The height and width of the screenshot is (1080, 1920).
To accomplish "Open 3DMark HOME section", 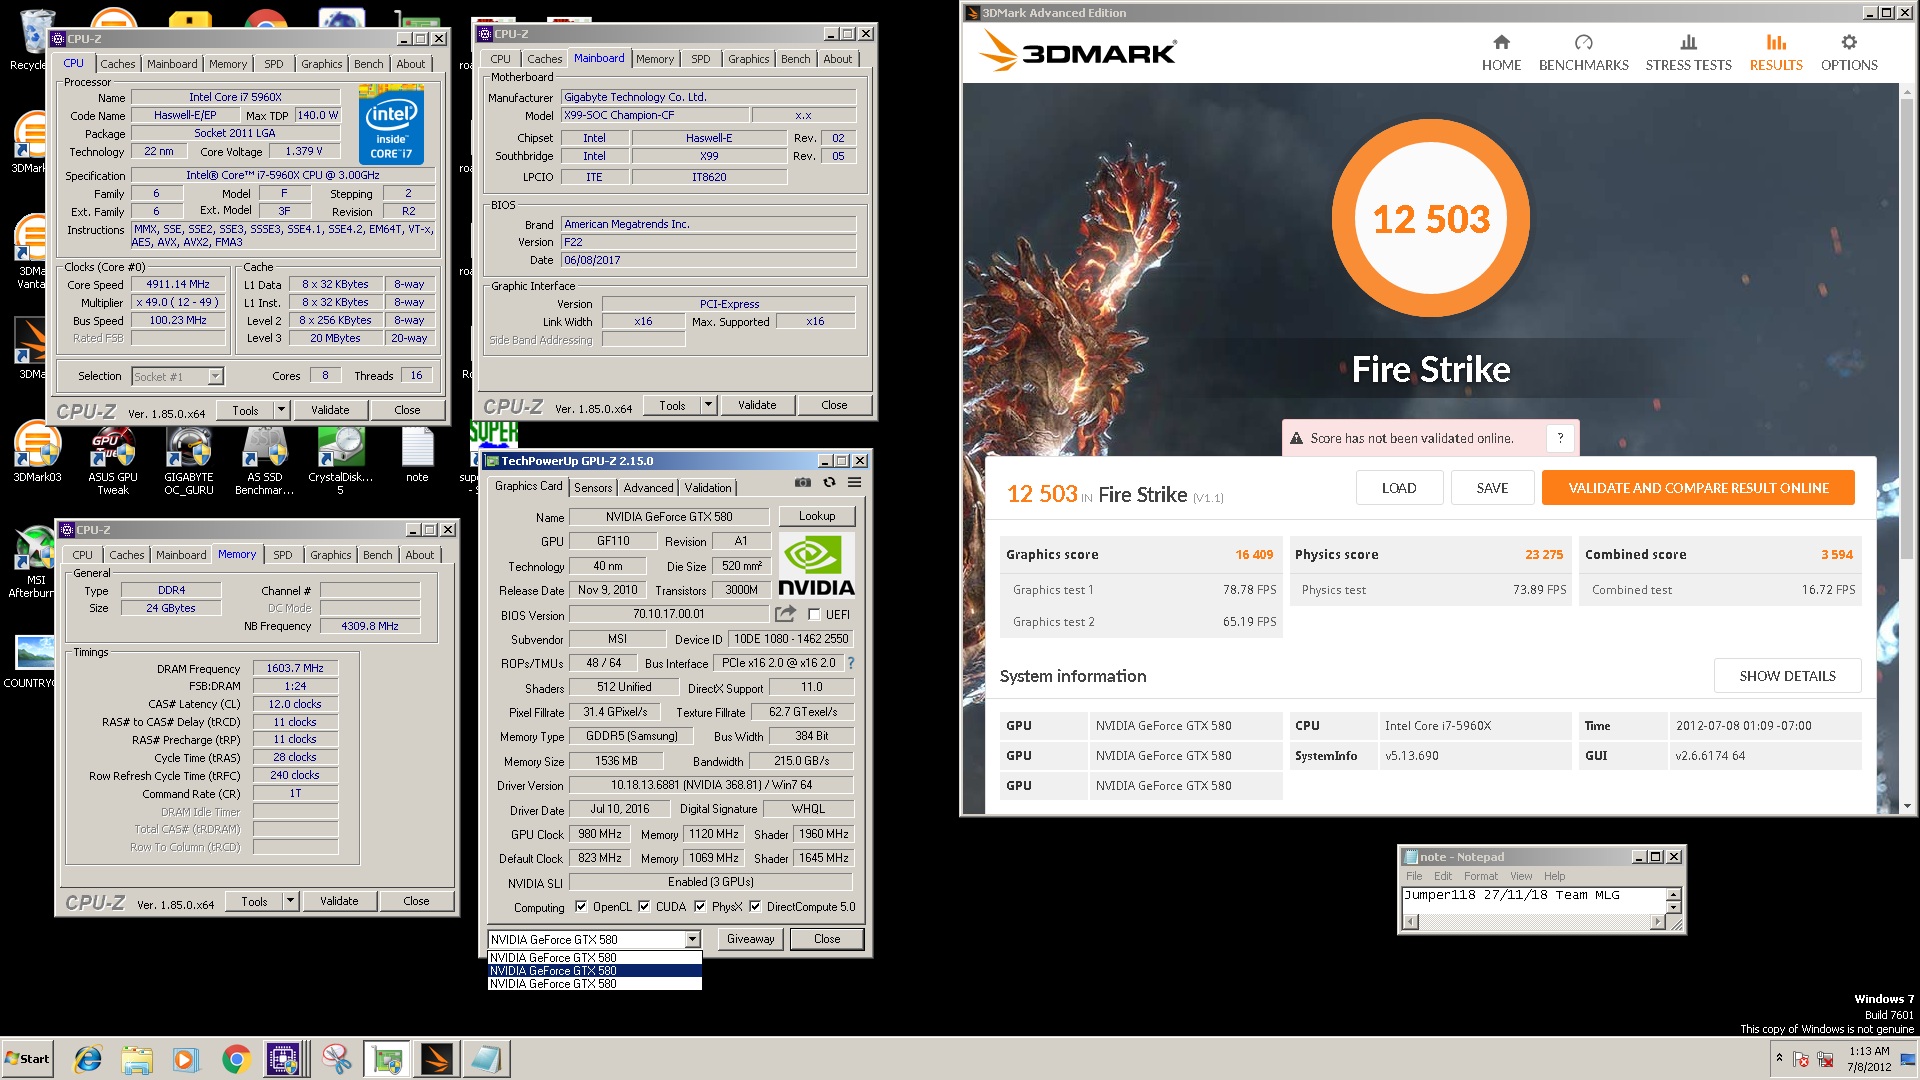I will (x=1501, y=53).
